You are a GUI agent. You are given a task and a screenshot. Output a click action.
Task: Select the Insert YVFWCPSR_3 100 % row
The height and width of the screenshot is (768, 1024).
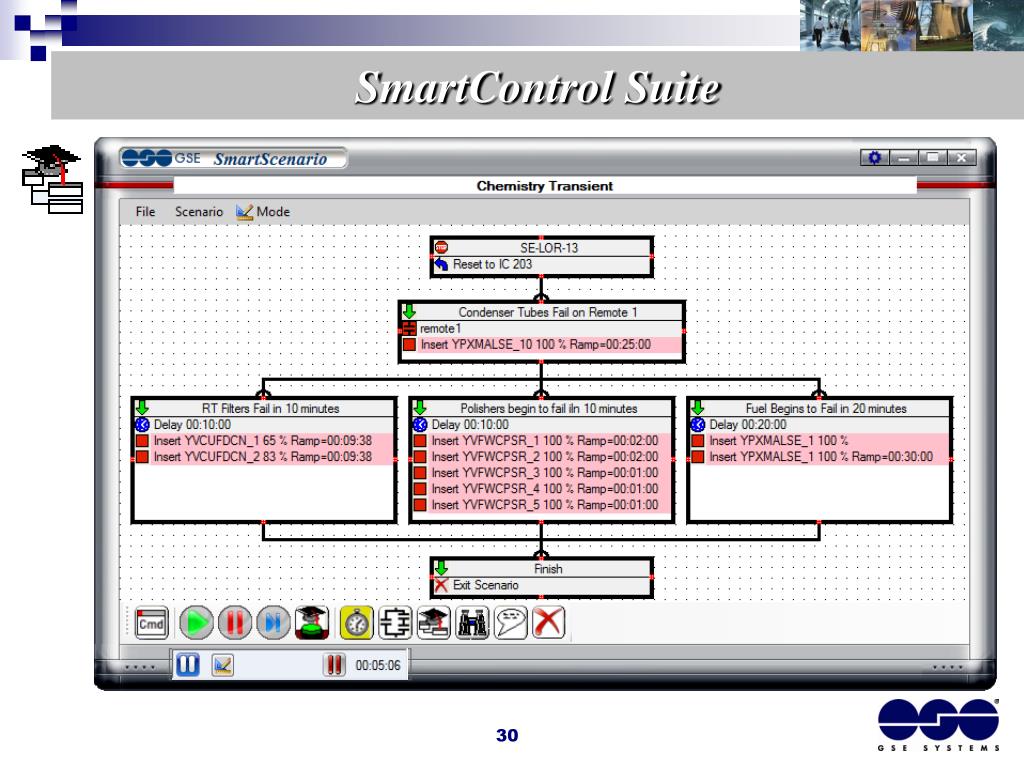coord(541,473)
